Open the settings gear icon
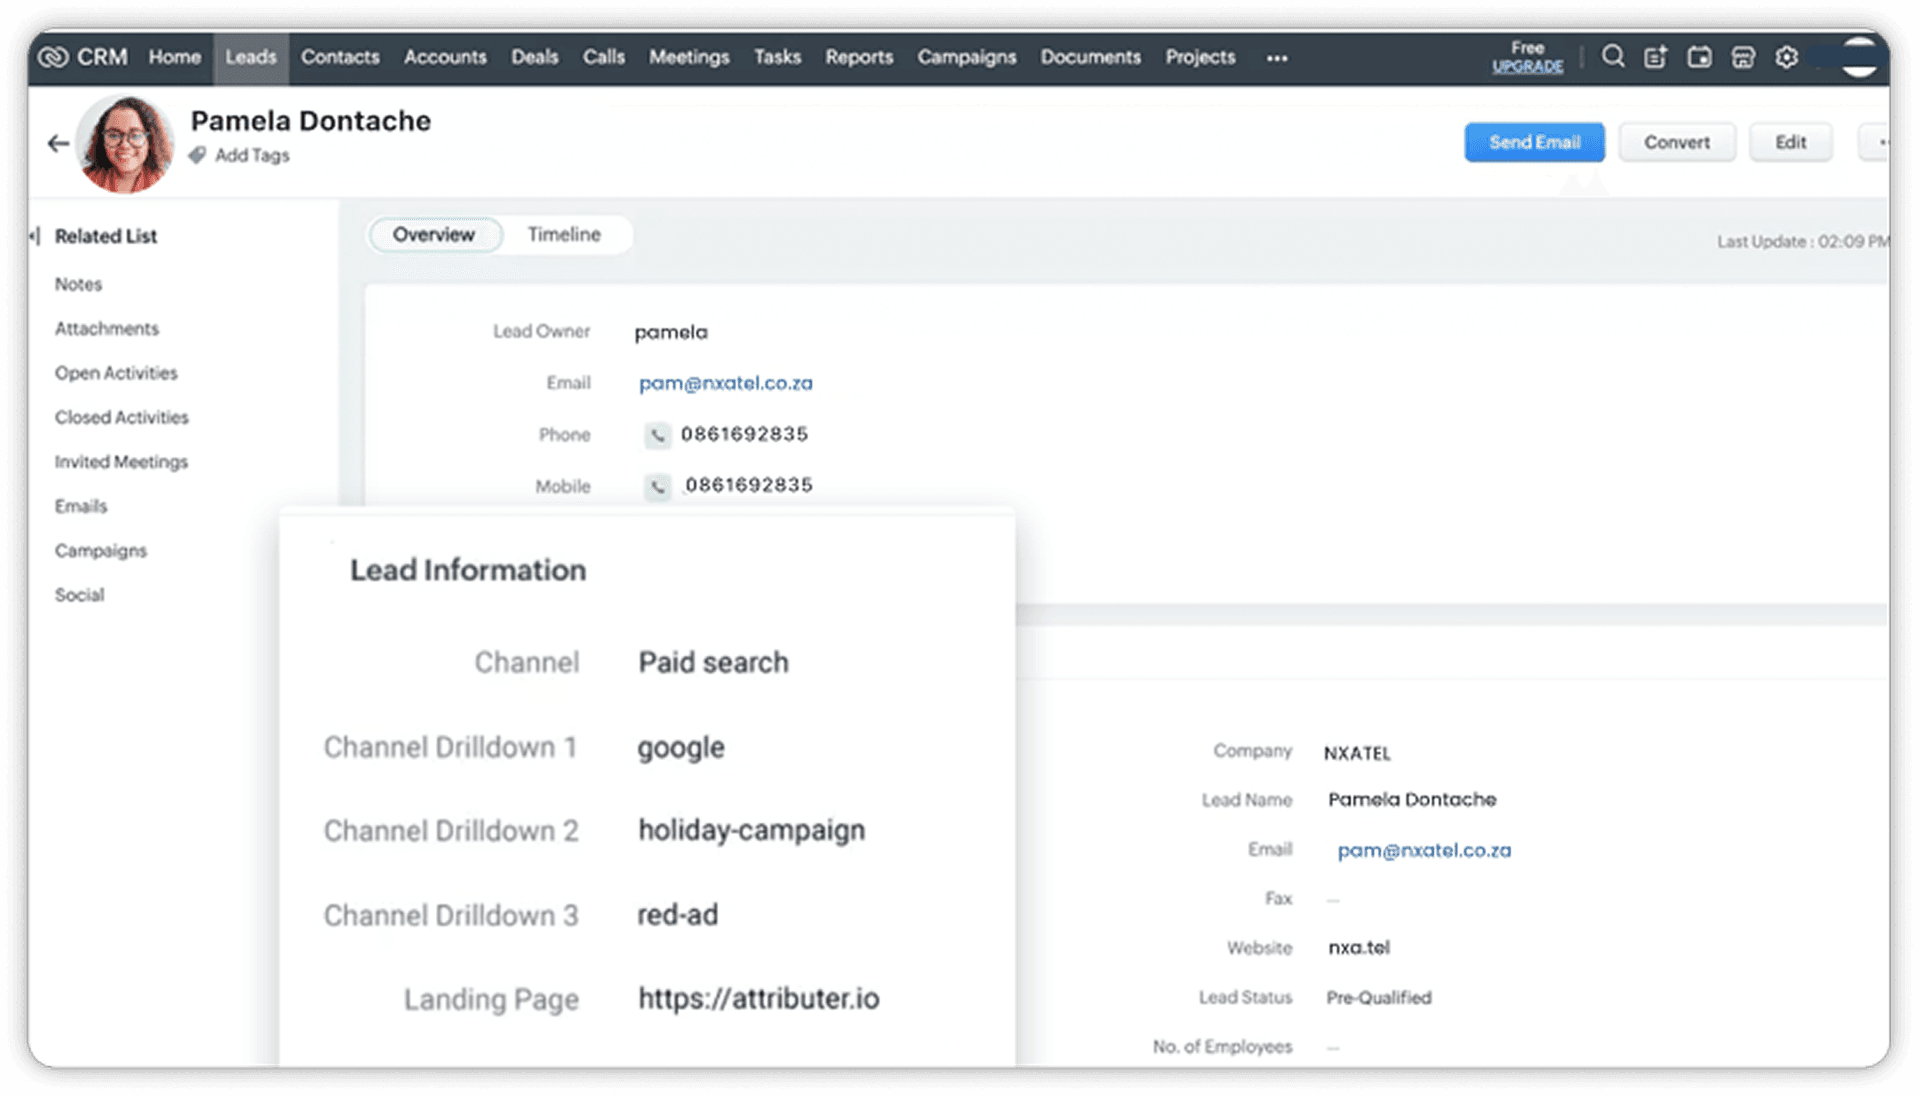Image resolution: width=1920 pixels, height=1097 pixels. [x=1787, y=57]
